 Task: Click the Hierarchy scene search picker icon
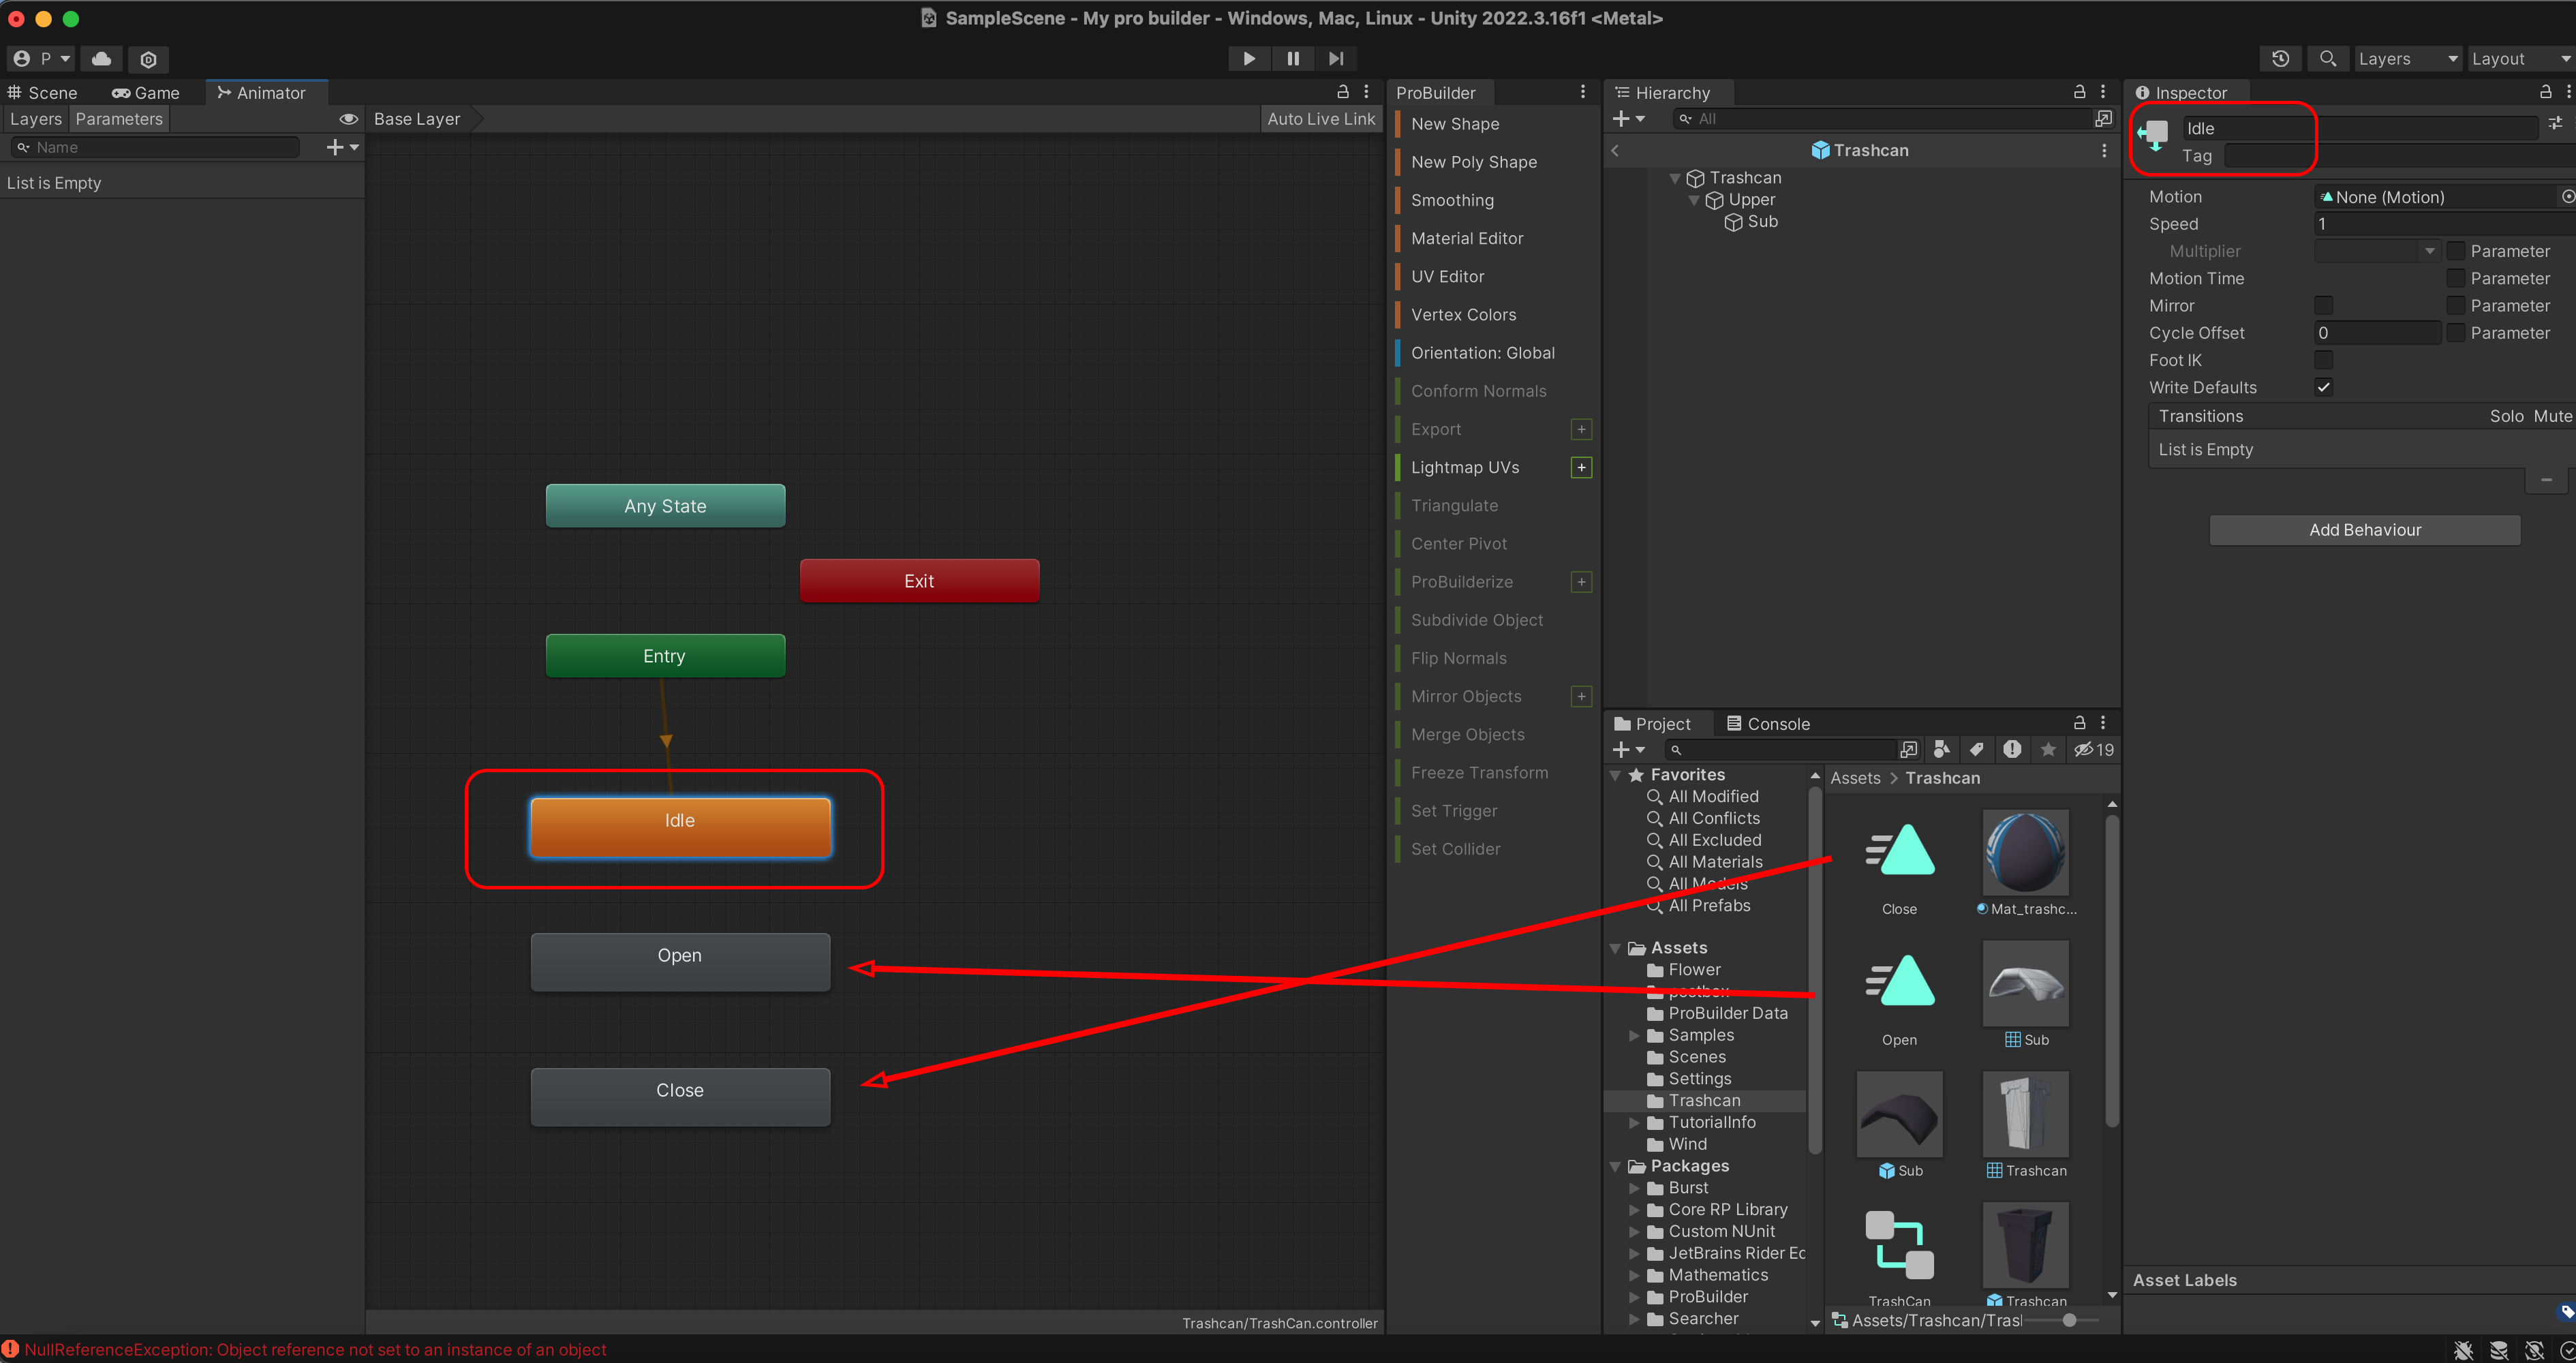coord(2103,119)
